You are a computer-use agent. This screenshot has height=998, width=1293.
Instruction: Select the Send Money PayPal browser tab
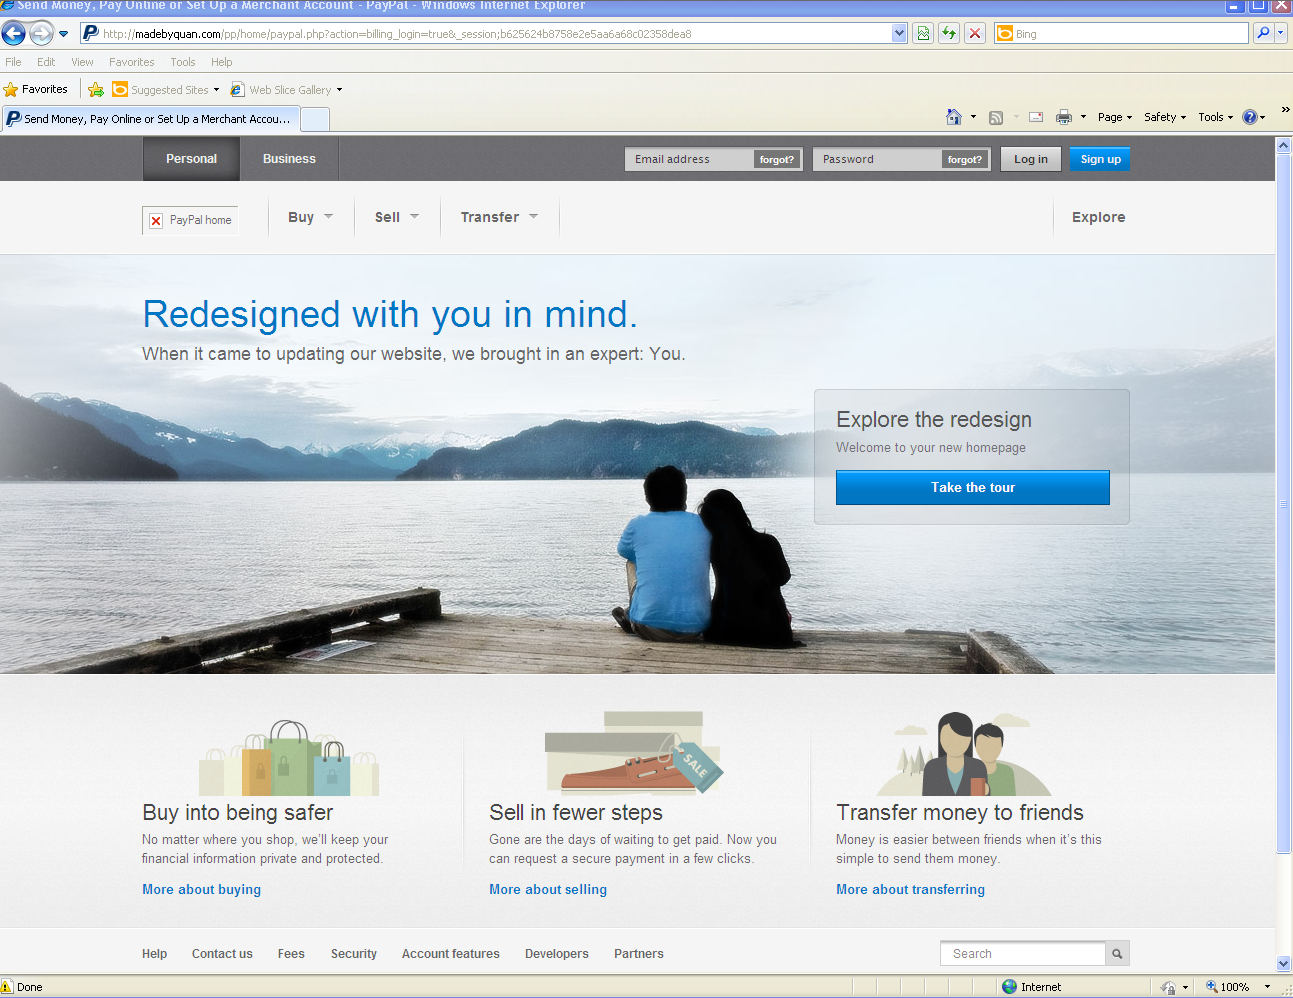(x=150, y=119)
